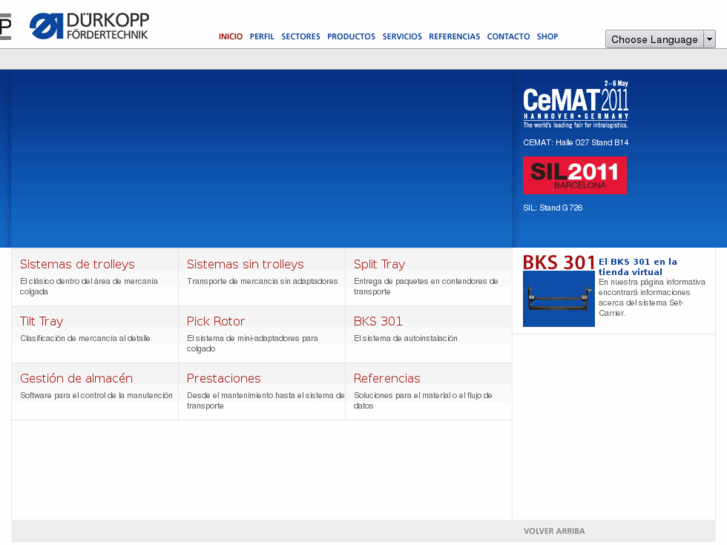Open the PRODUCTOS menu item
The height and width of the screenshot is (545, 727).
351,37
